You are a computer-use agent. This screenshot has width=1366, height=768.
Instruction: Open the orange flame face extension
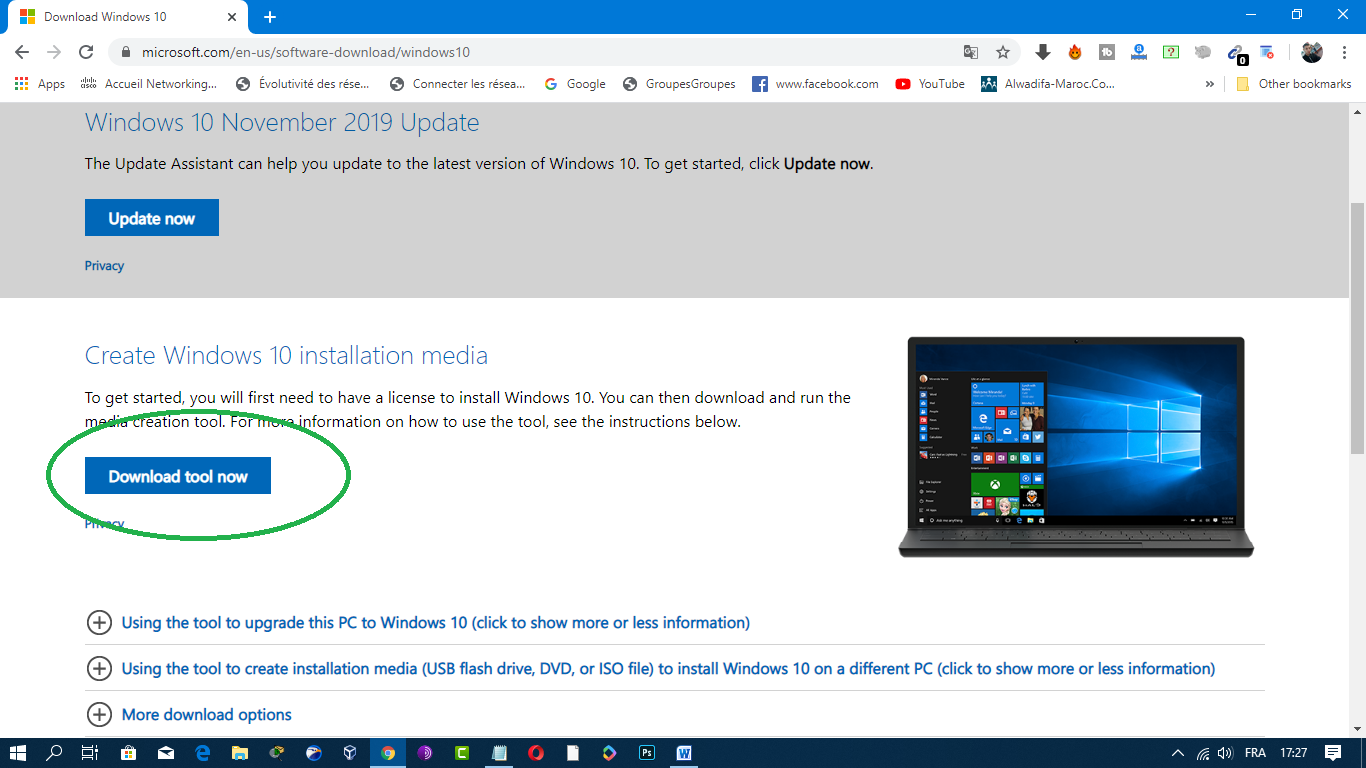[1075, 52]
